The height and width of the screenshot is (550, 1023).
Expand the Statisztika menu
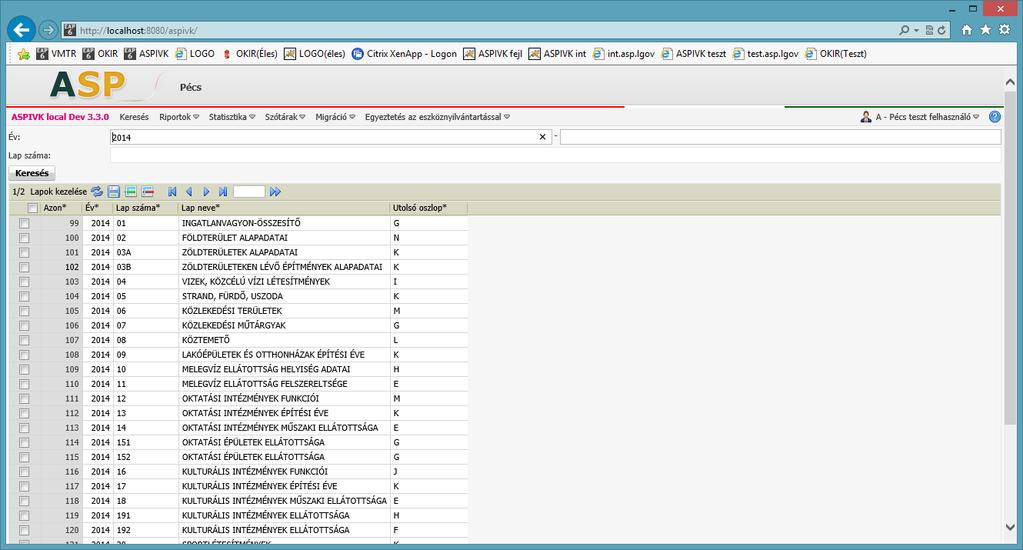tap(232, 117)
